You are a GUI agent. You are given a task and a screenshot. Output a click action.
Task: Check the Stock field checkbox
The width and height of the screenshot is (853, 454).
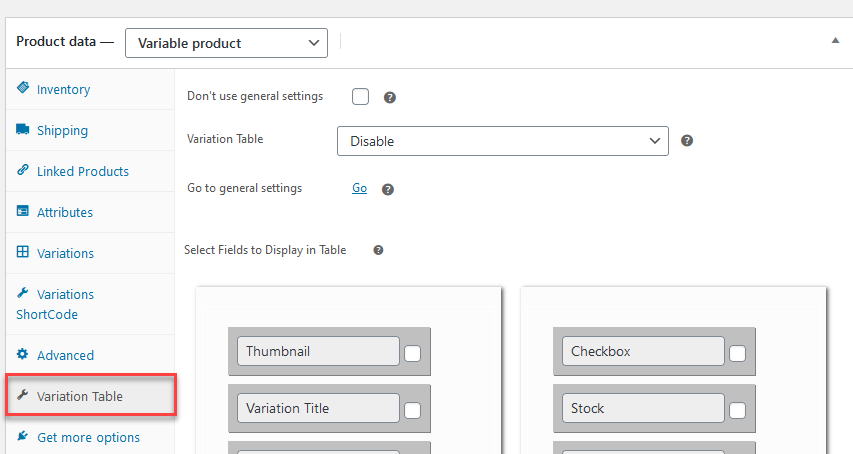737,410
